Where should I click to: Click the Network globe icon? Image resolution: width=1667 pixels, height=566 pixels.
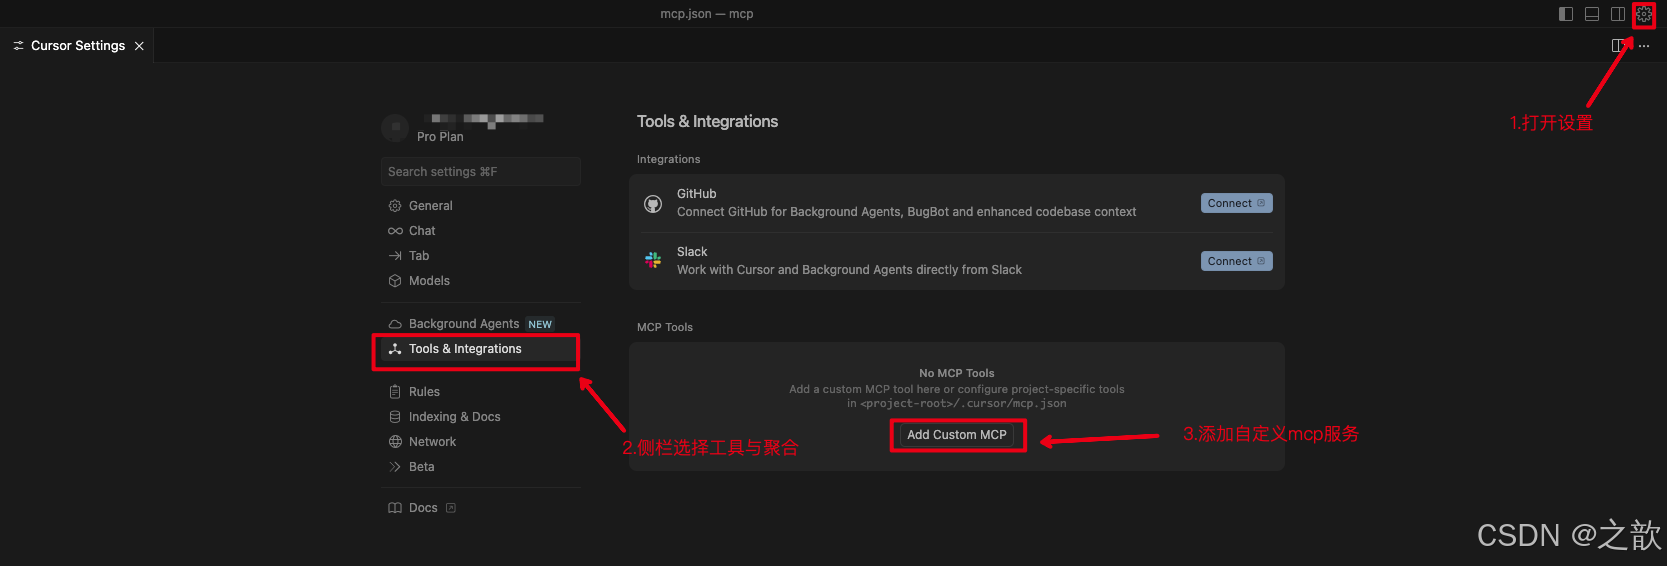(x=395, y=442)
